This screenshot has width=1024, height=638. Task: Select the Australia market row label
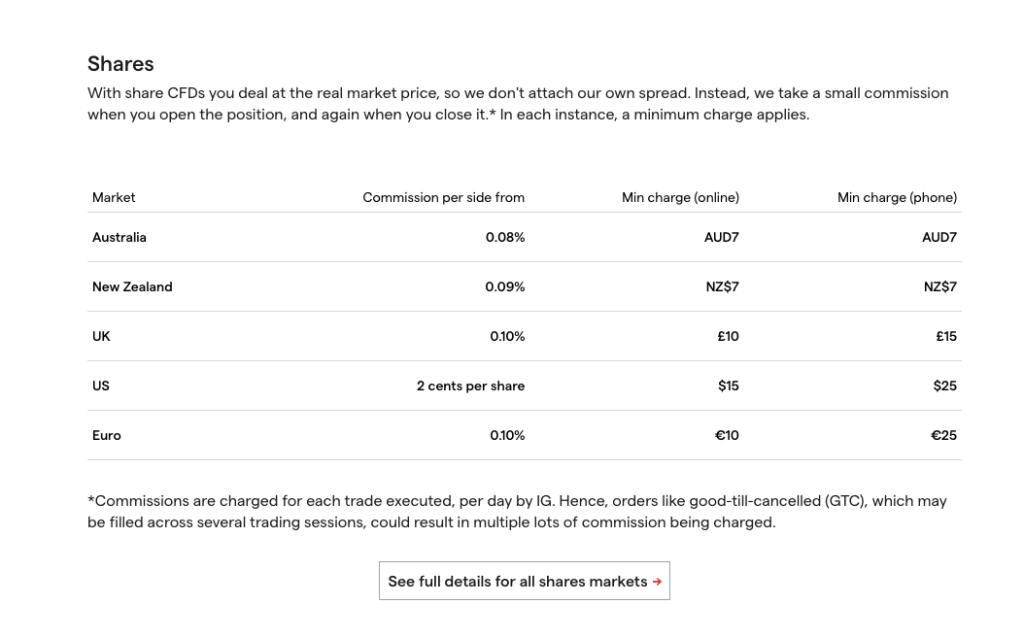coord(118,238)
